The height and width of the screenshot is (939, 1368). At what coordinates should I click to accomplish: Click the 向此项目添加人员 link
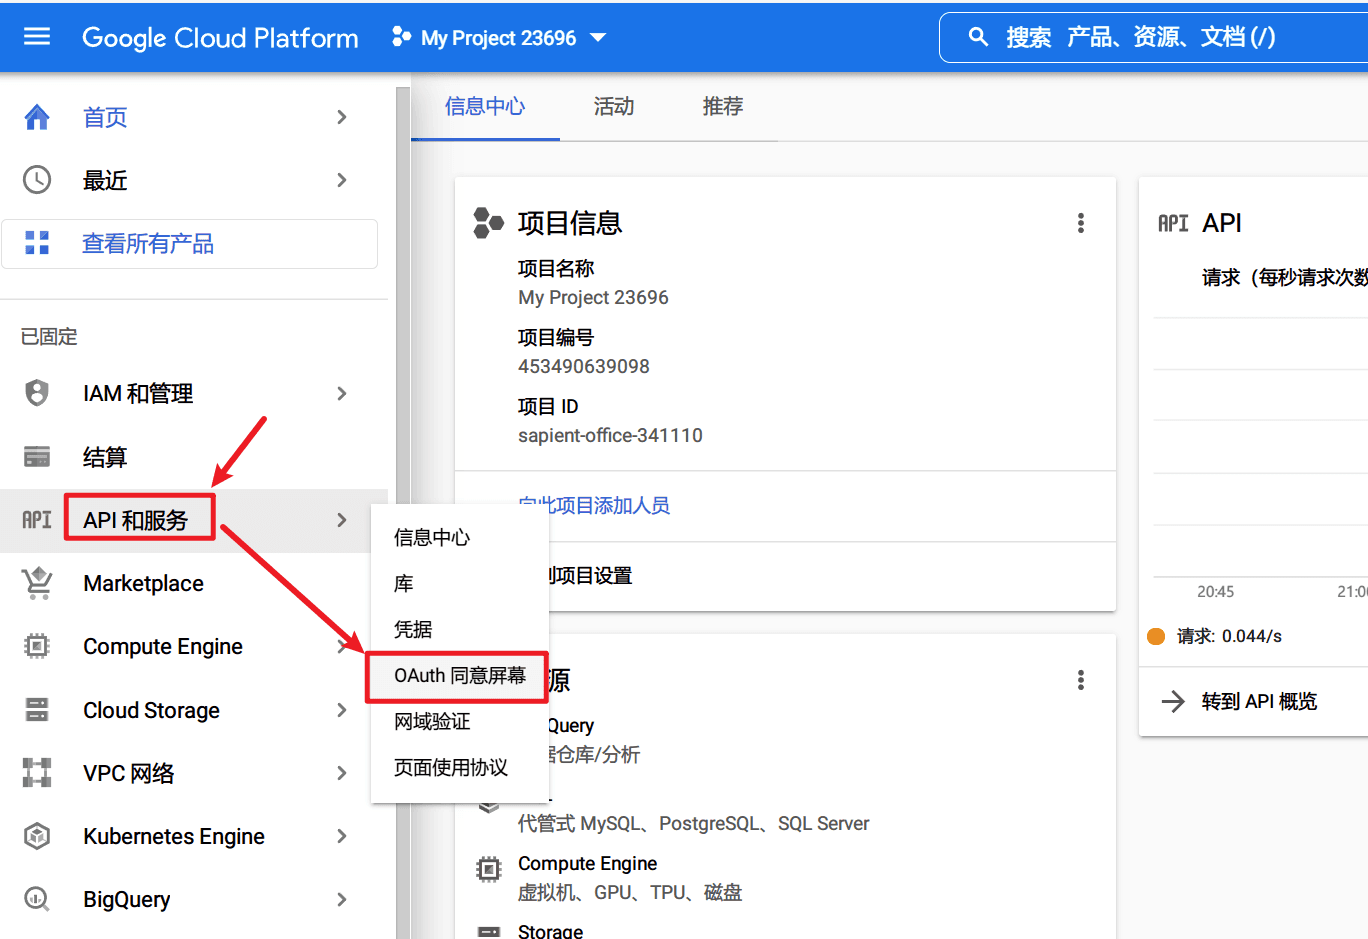tap(594, 506)
